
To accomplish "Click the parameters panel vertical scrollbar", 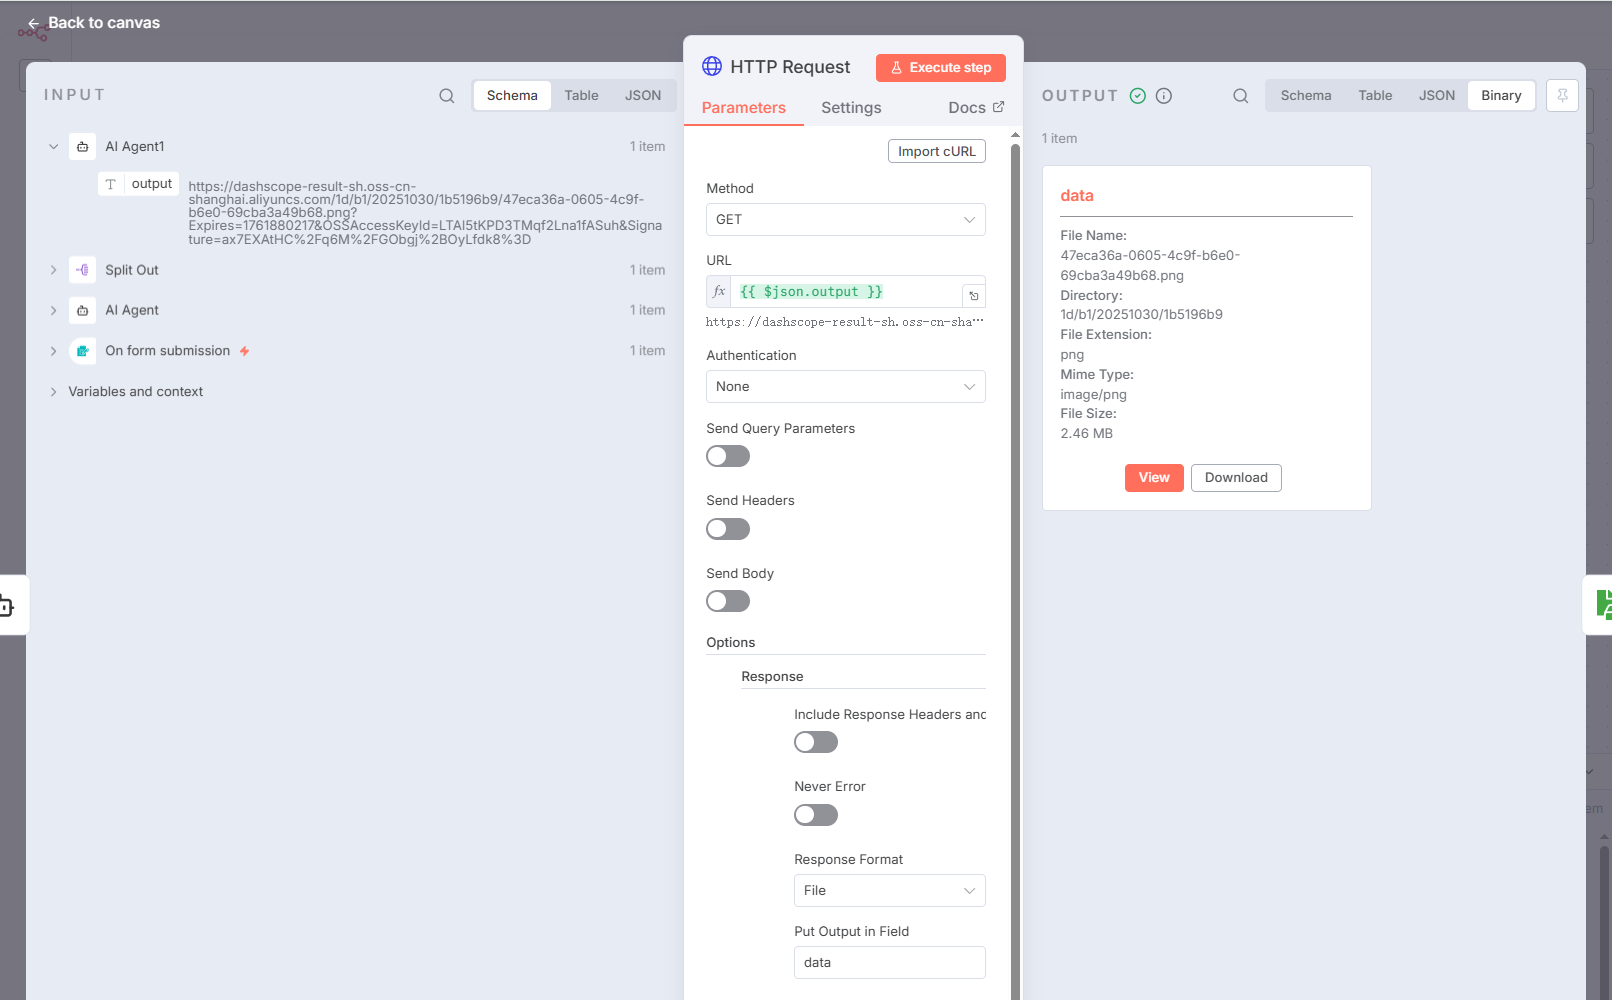I will [x=1015, y=500].
